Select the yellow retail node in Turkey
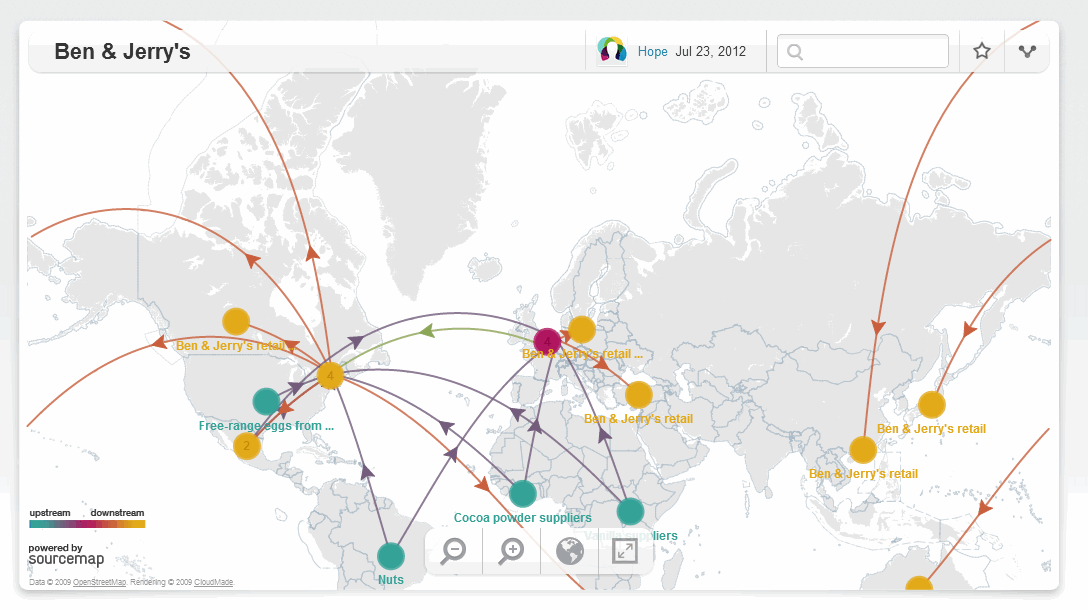This screenshot has width=1088, height=609. click(638, 395)
